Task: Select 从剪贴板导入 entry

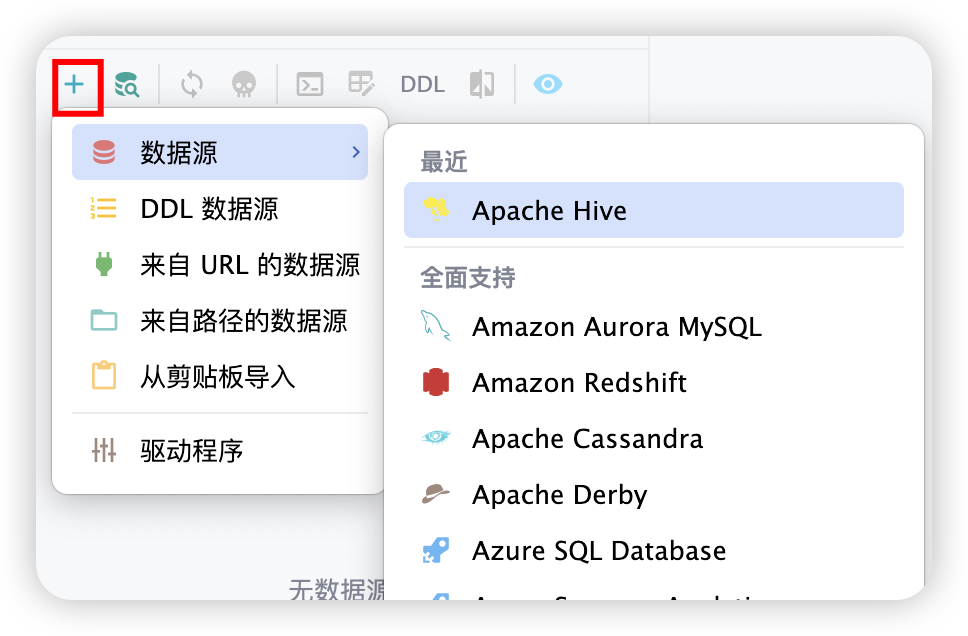Action: (220, 377)
